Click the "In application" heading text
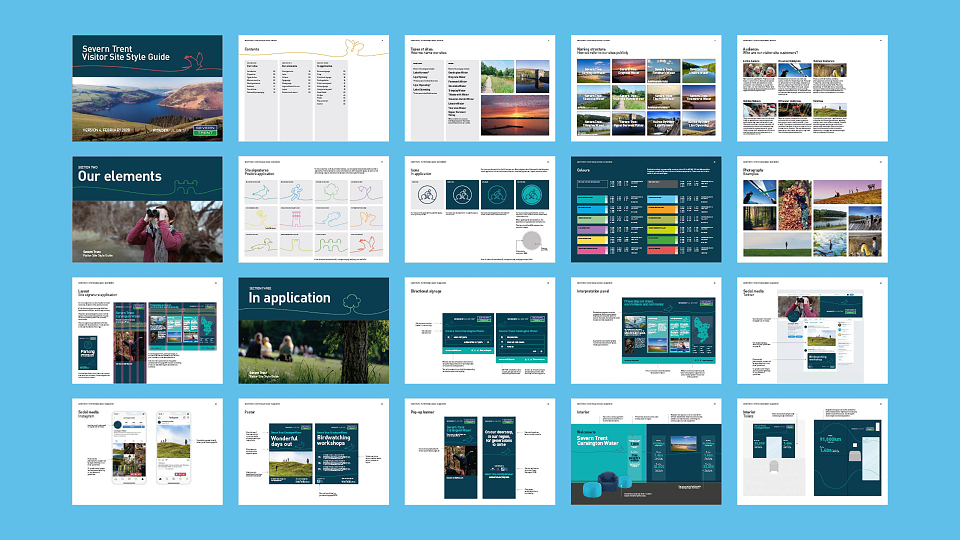Screen dimensions: 960x540 pos(289,298)
